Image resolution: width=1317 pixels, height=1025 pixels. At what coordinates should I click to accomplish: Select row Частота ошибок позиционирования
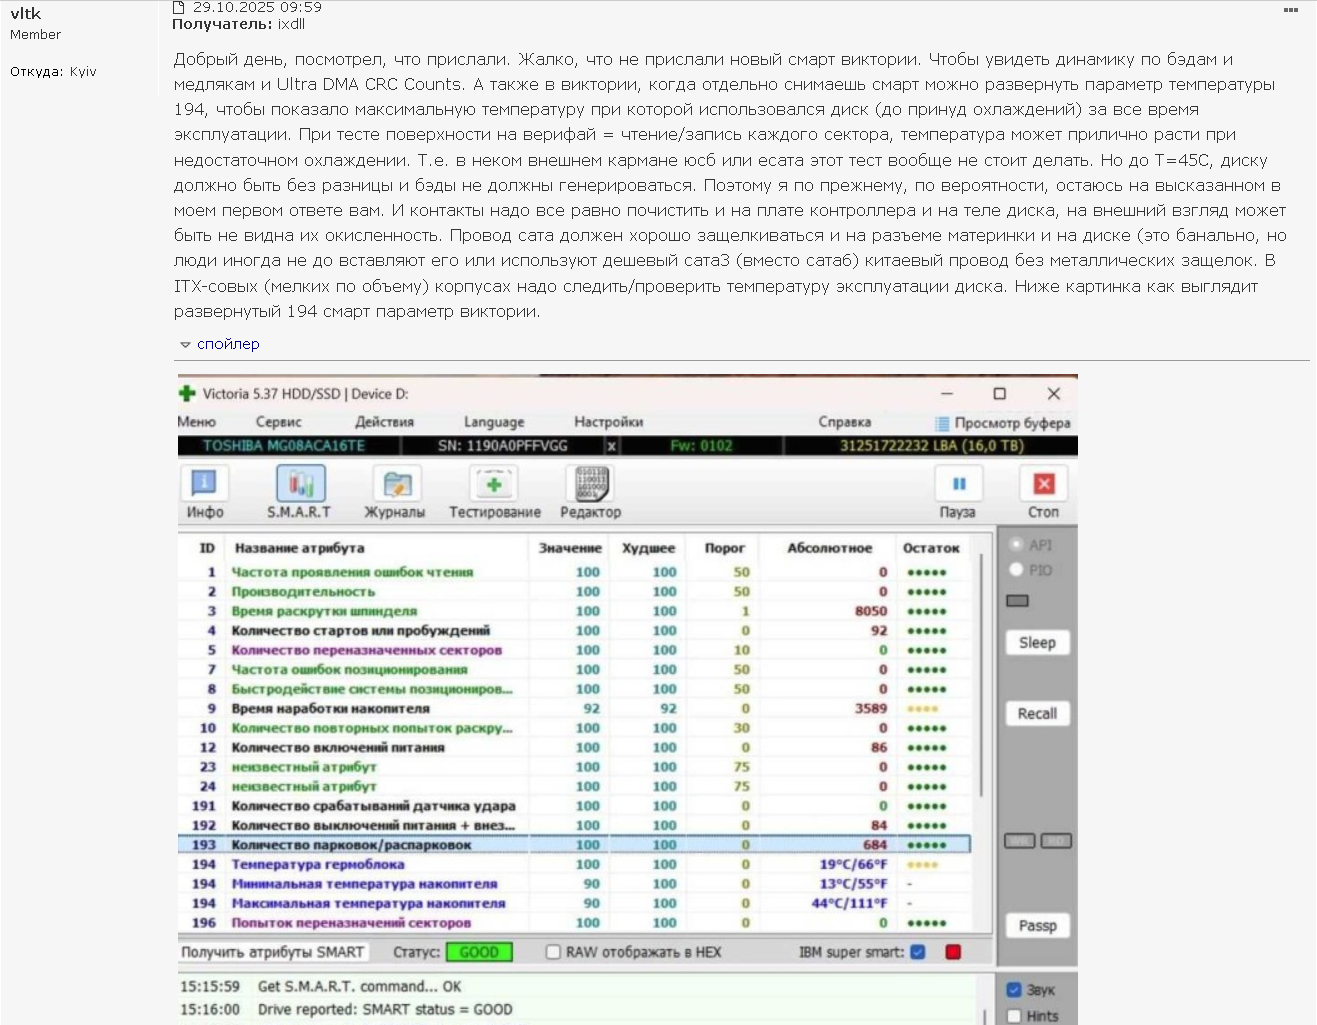(x=574, y=670)
